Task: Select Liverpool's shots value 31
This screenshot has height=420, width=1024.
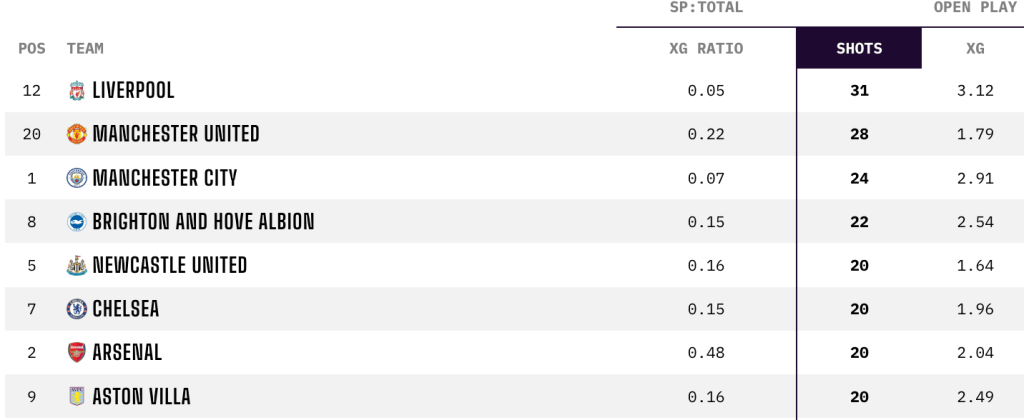Action: tap(859, 91)
